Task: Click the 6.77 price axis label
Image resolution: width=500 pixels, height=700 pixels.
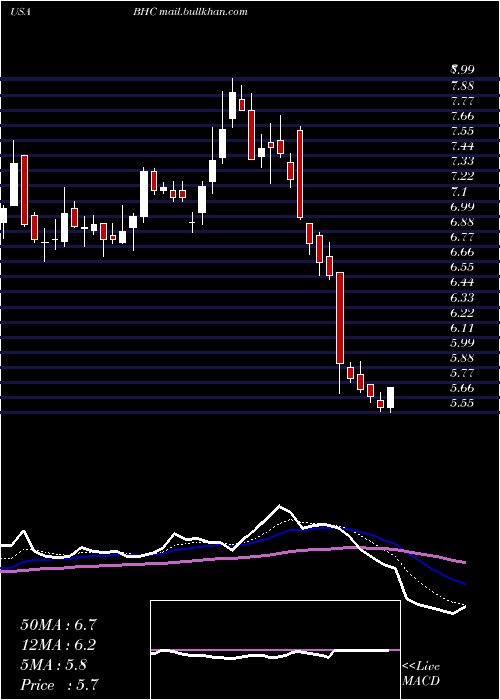Action: (x=462, y=237)
